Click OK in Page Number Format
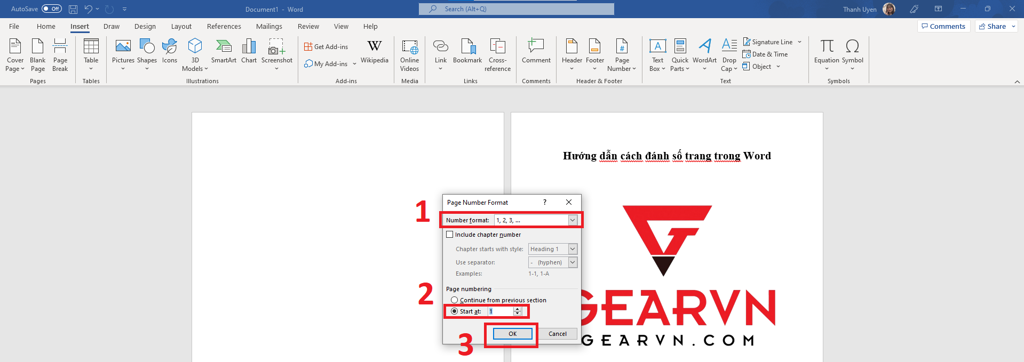 (x=513, y=333)
